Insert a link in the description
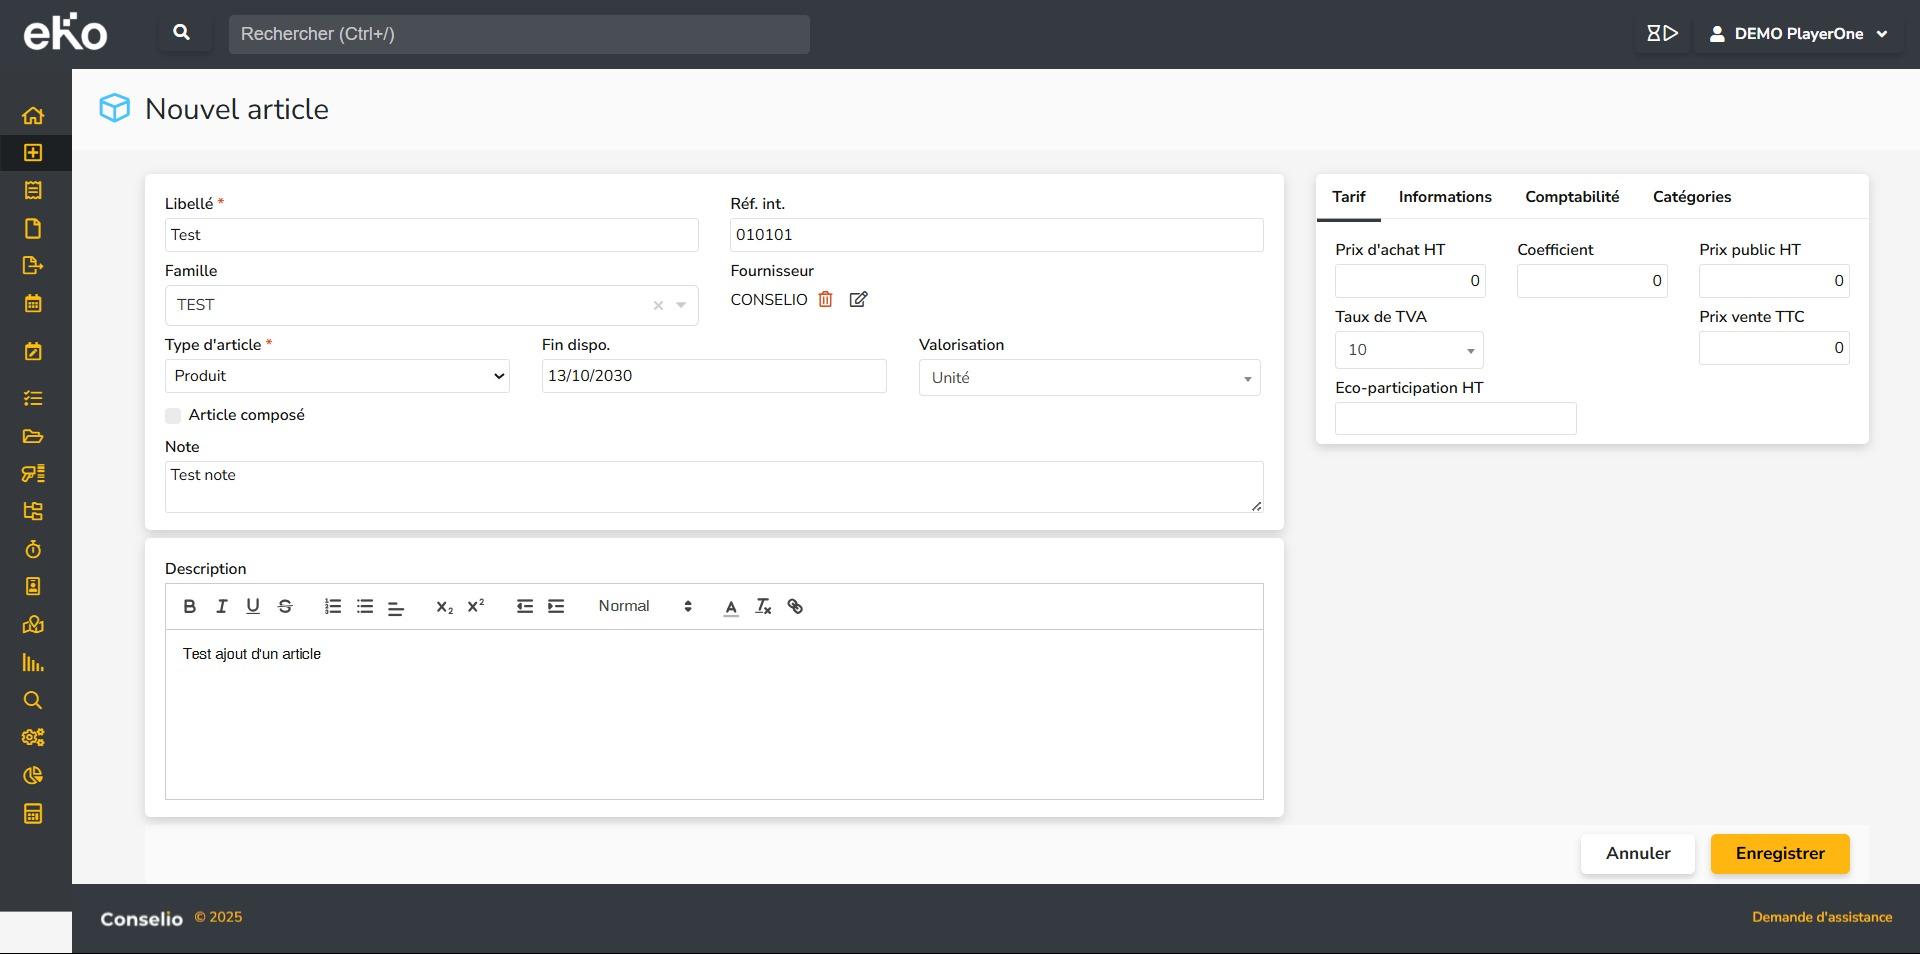Viewport: 1920px width, 954px height. click(795, 606)
